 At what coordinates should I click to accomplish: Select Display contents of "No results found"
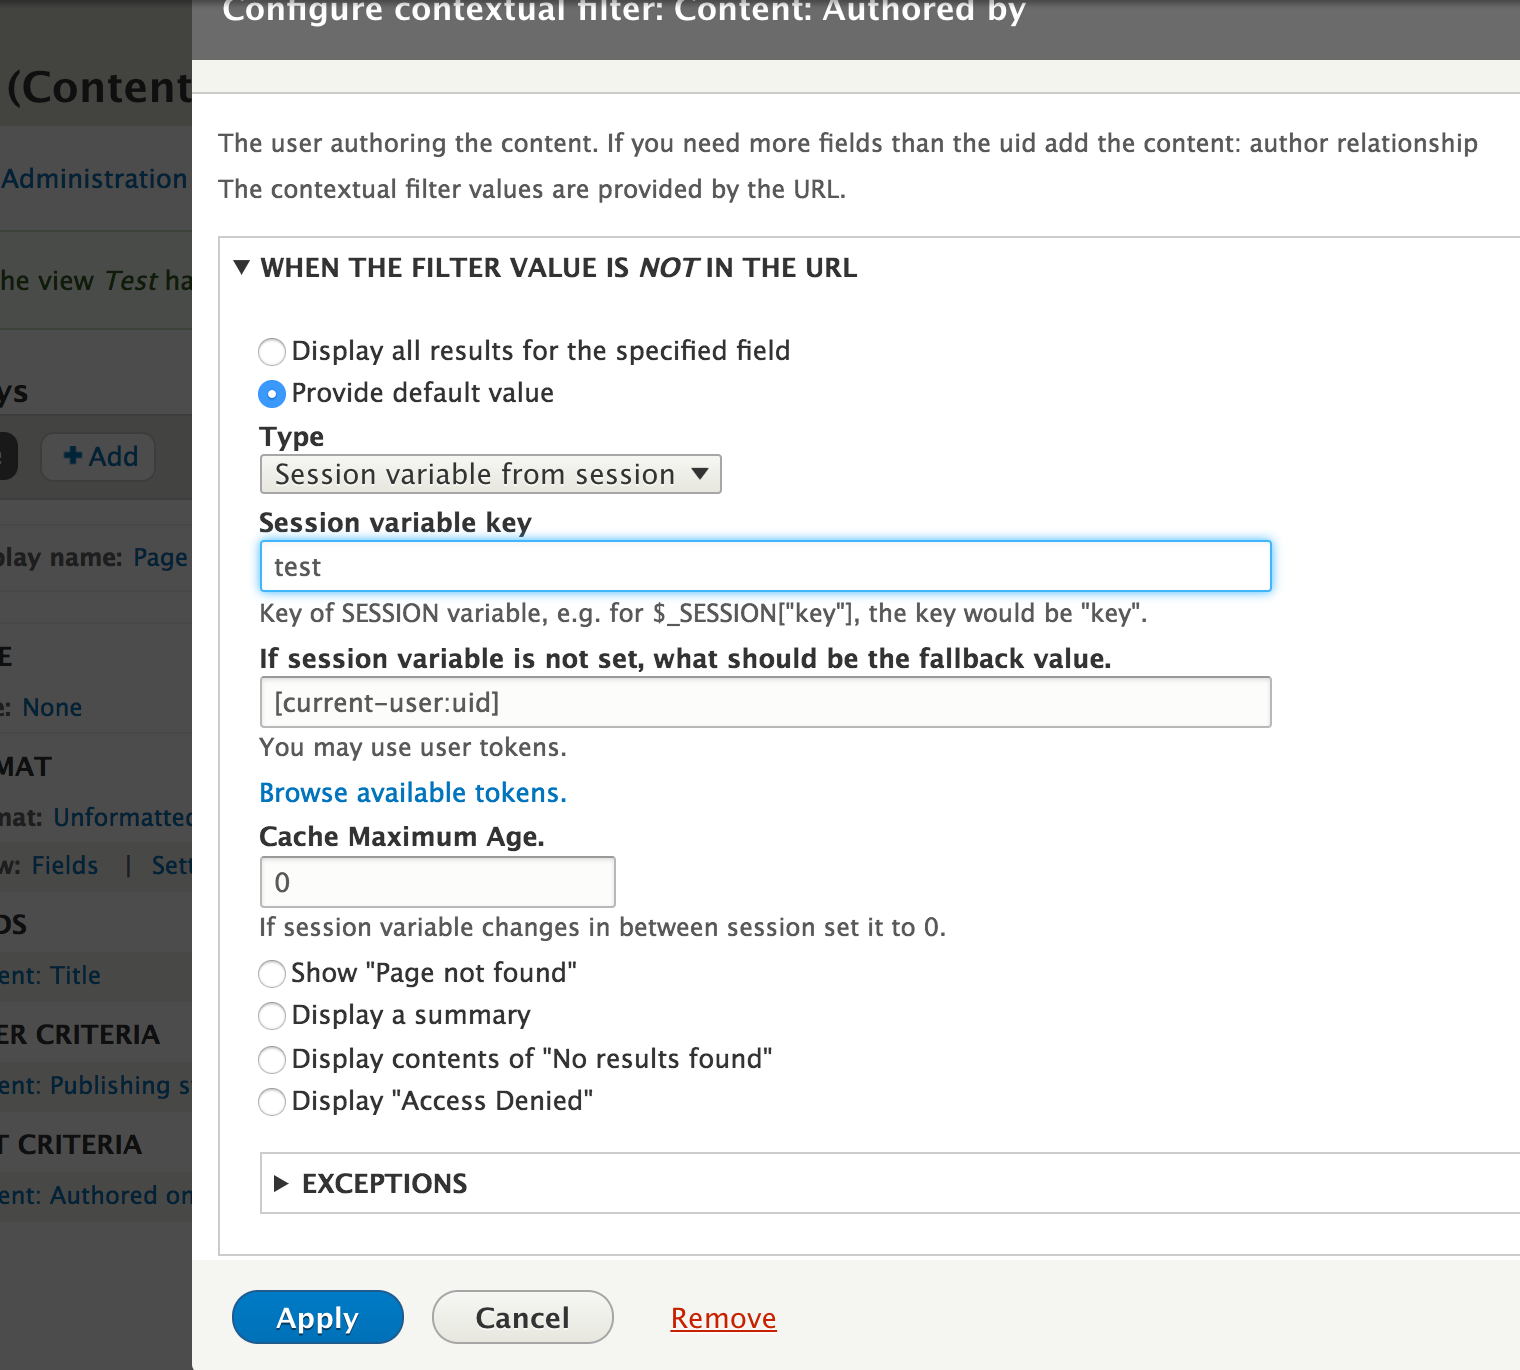(271, 1060)
